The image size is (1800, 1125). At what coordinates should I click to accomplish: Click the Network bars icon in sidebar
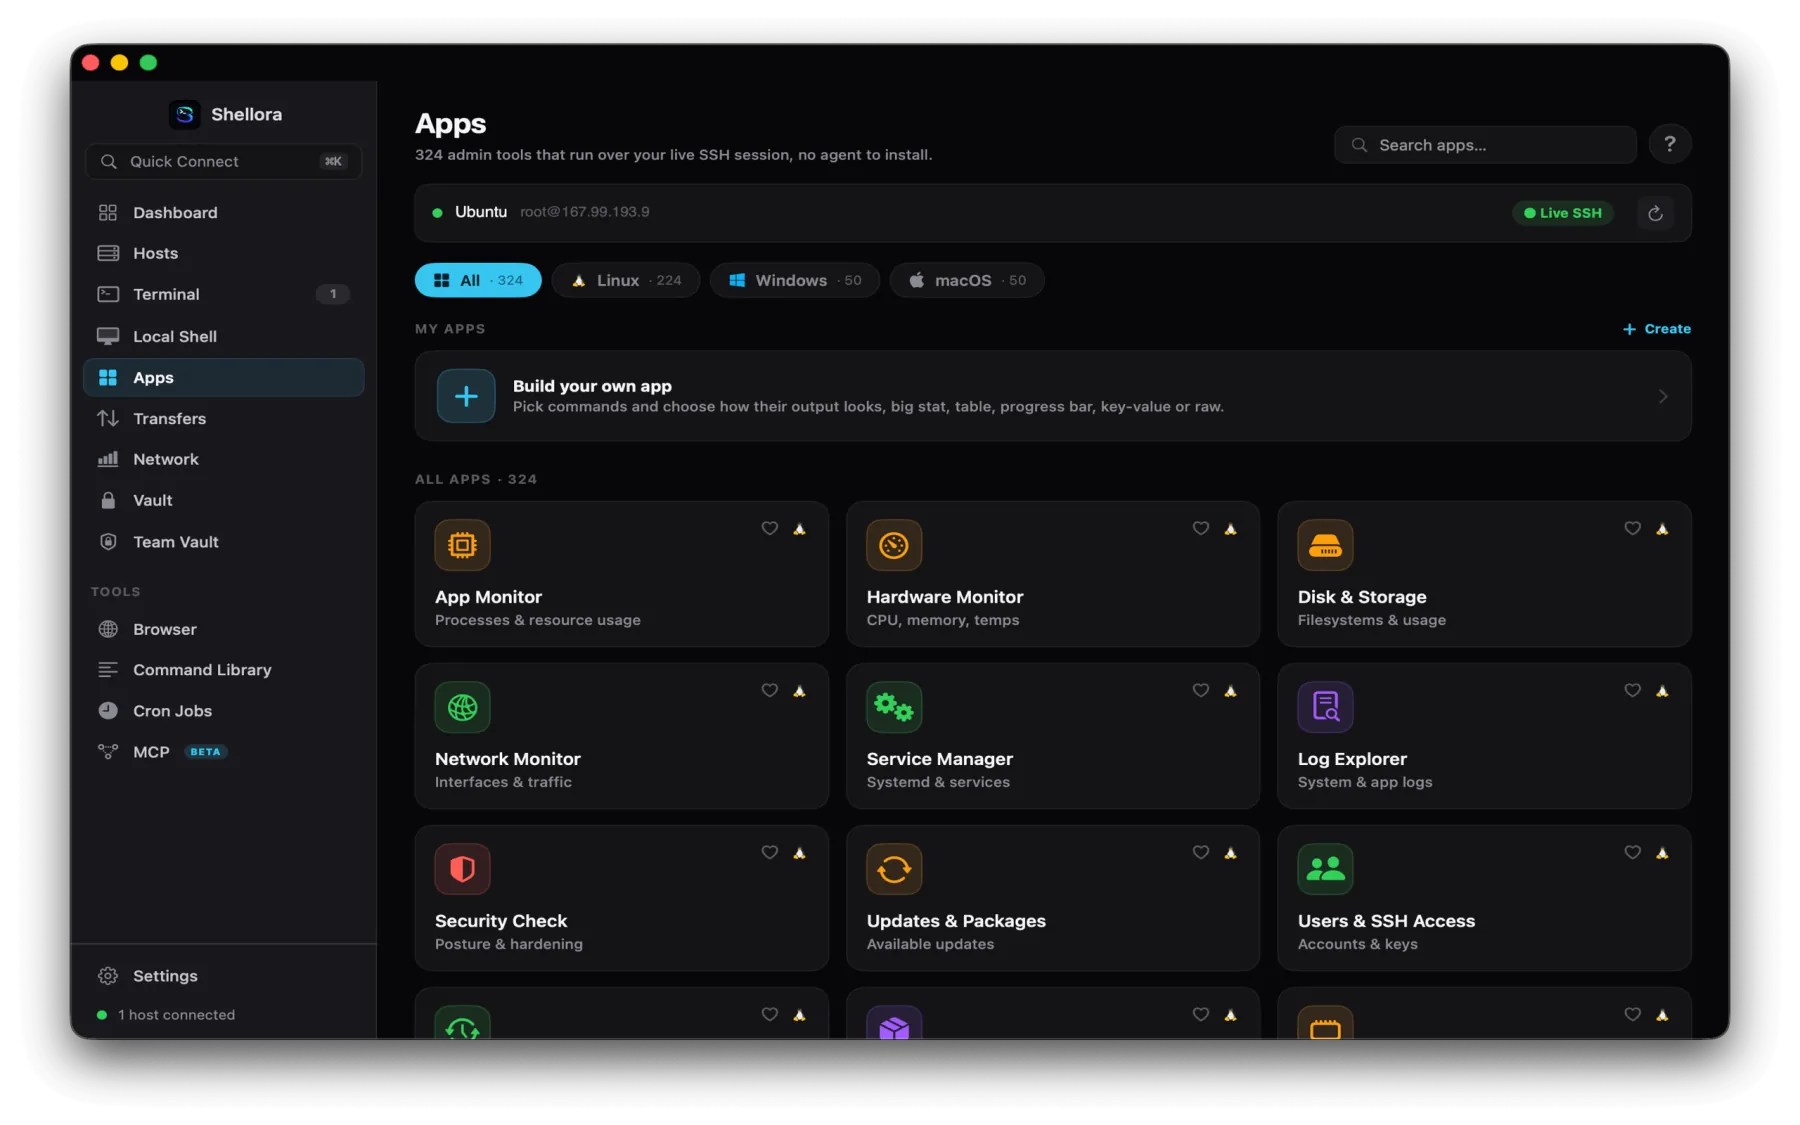pyautogui.click(x=108, y=459)
